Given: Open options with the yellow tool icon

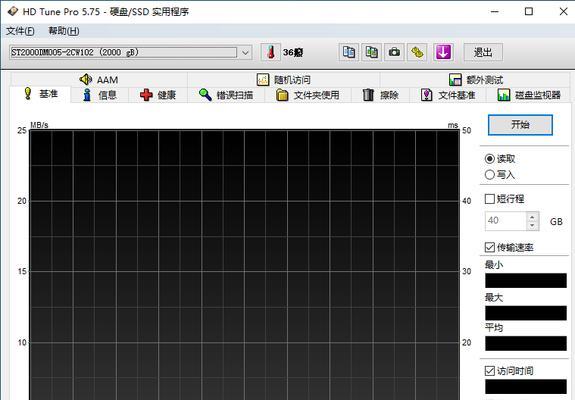Looking at the screenshot, I should [x=417, y=52].
